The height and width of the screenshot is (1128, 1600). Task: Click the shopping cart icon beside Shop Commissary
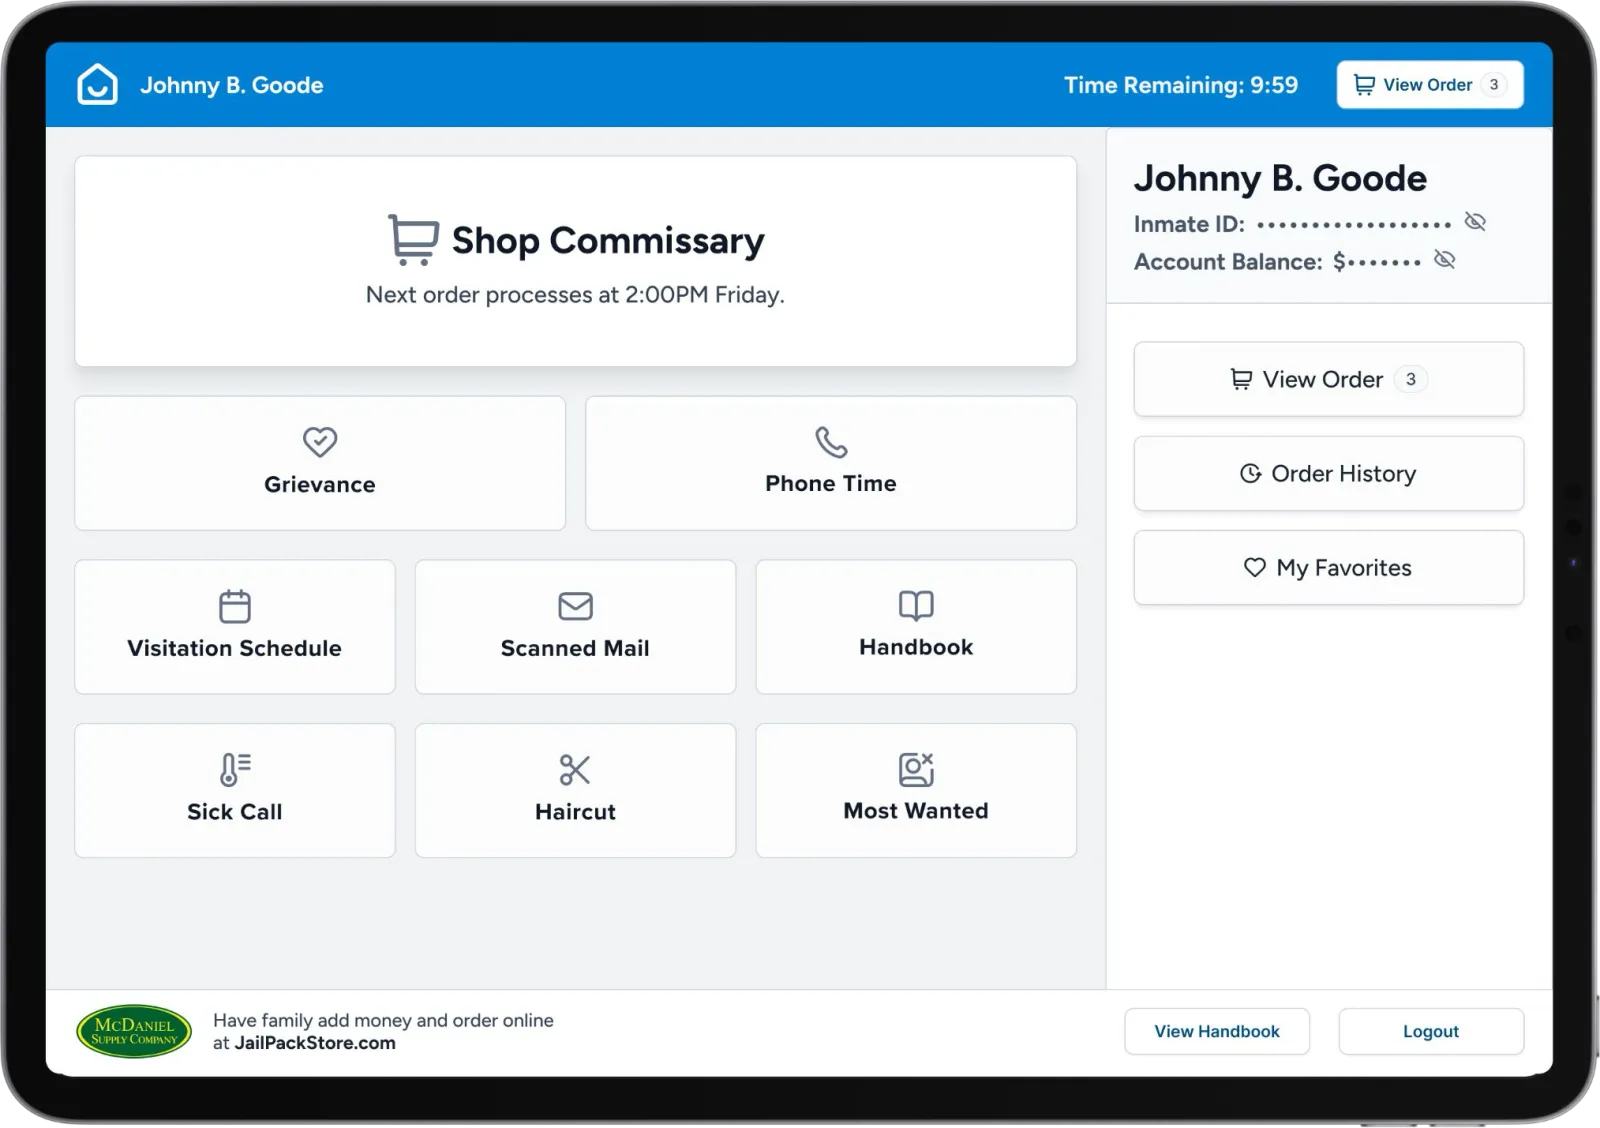[x=413, y=240]
